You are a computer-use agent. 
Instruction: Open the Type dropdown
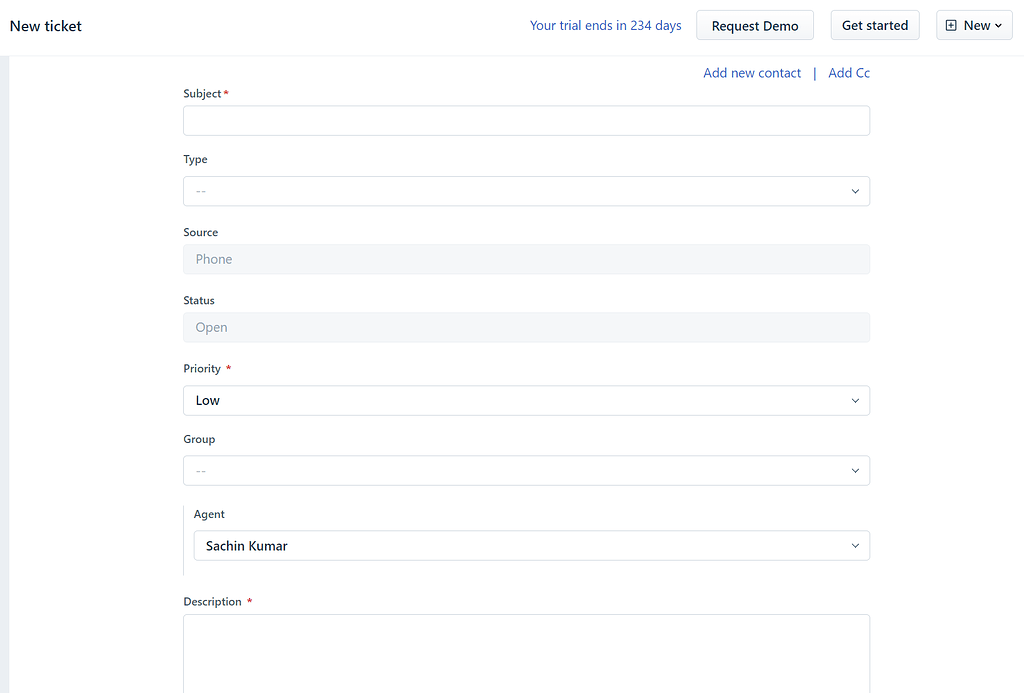(526, 191)
